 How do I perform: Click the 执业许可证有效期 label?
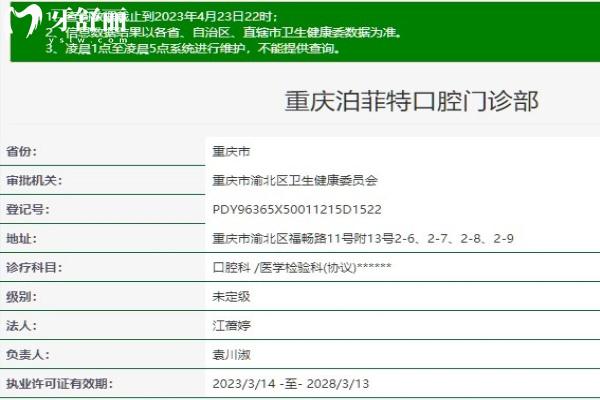coord(59,384)
